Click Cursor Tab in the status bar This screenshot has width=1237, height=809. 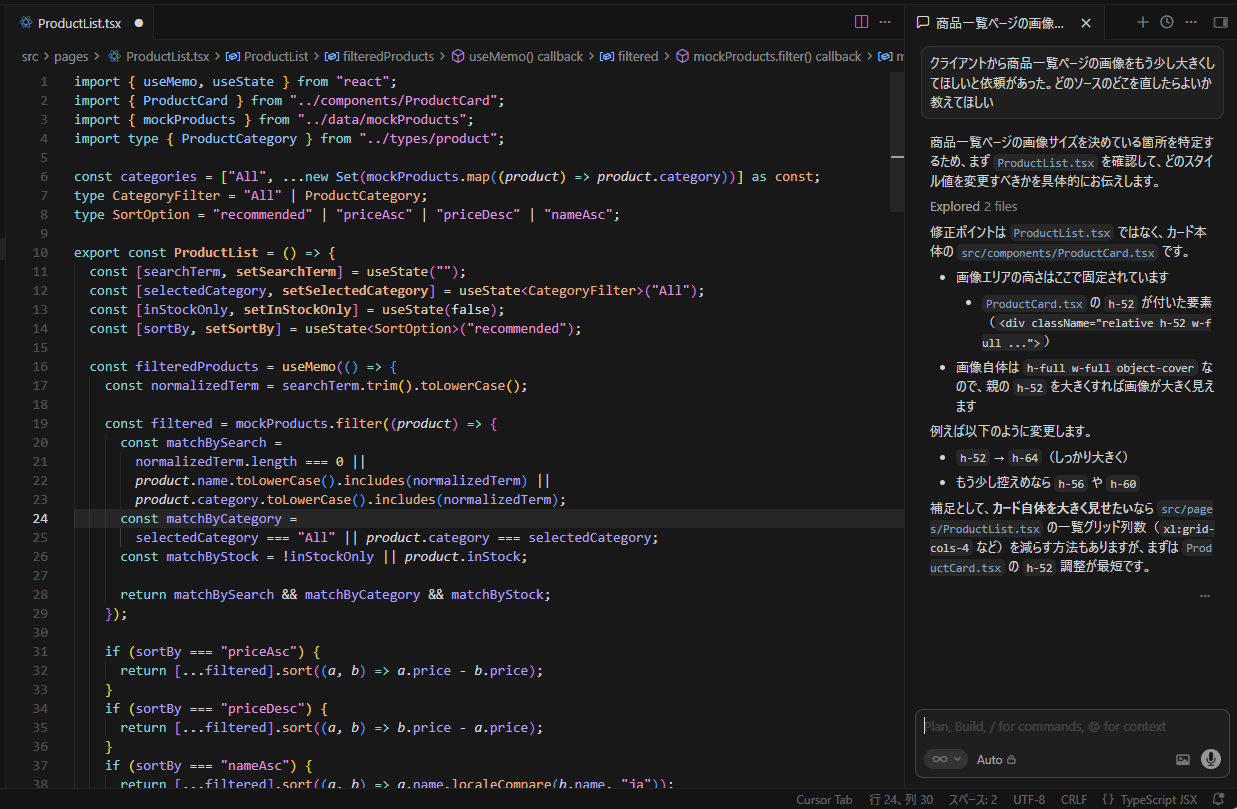(824, 799)
